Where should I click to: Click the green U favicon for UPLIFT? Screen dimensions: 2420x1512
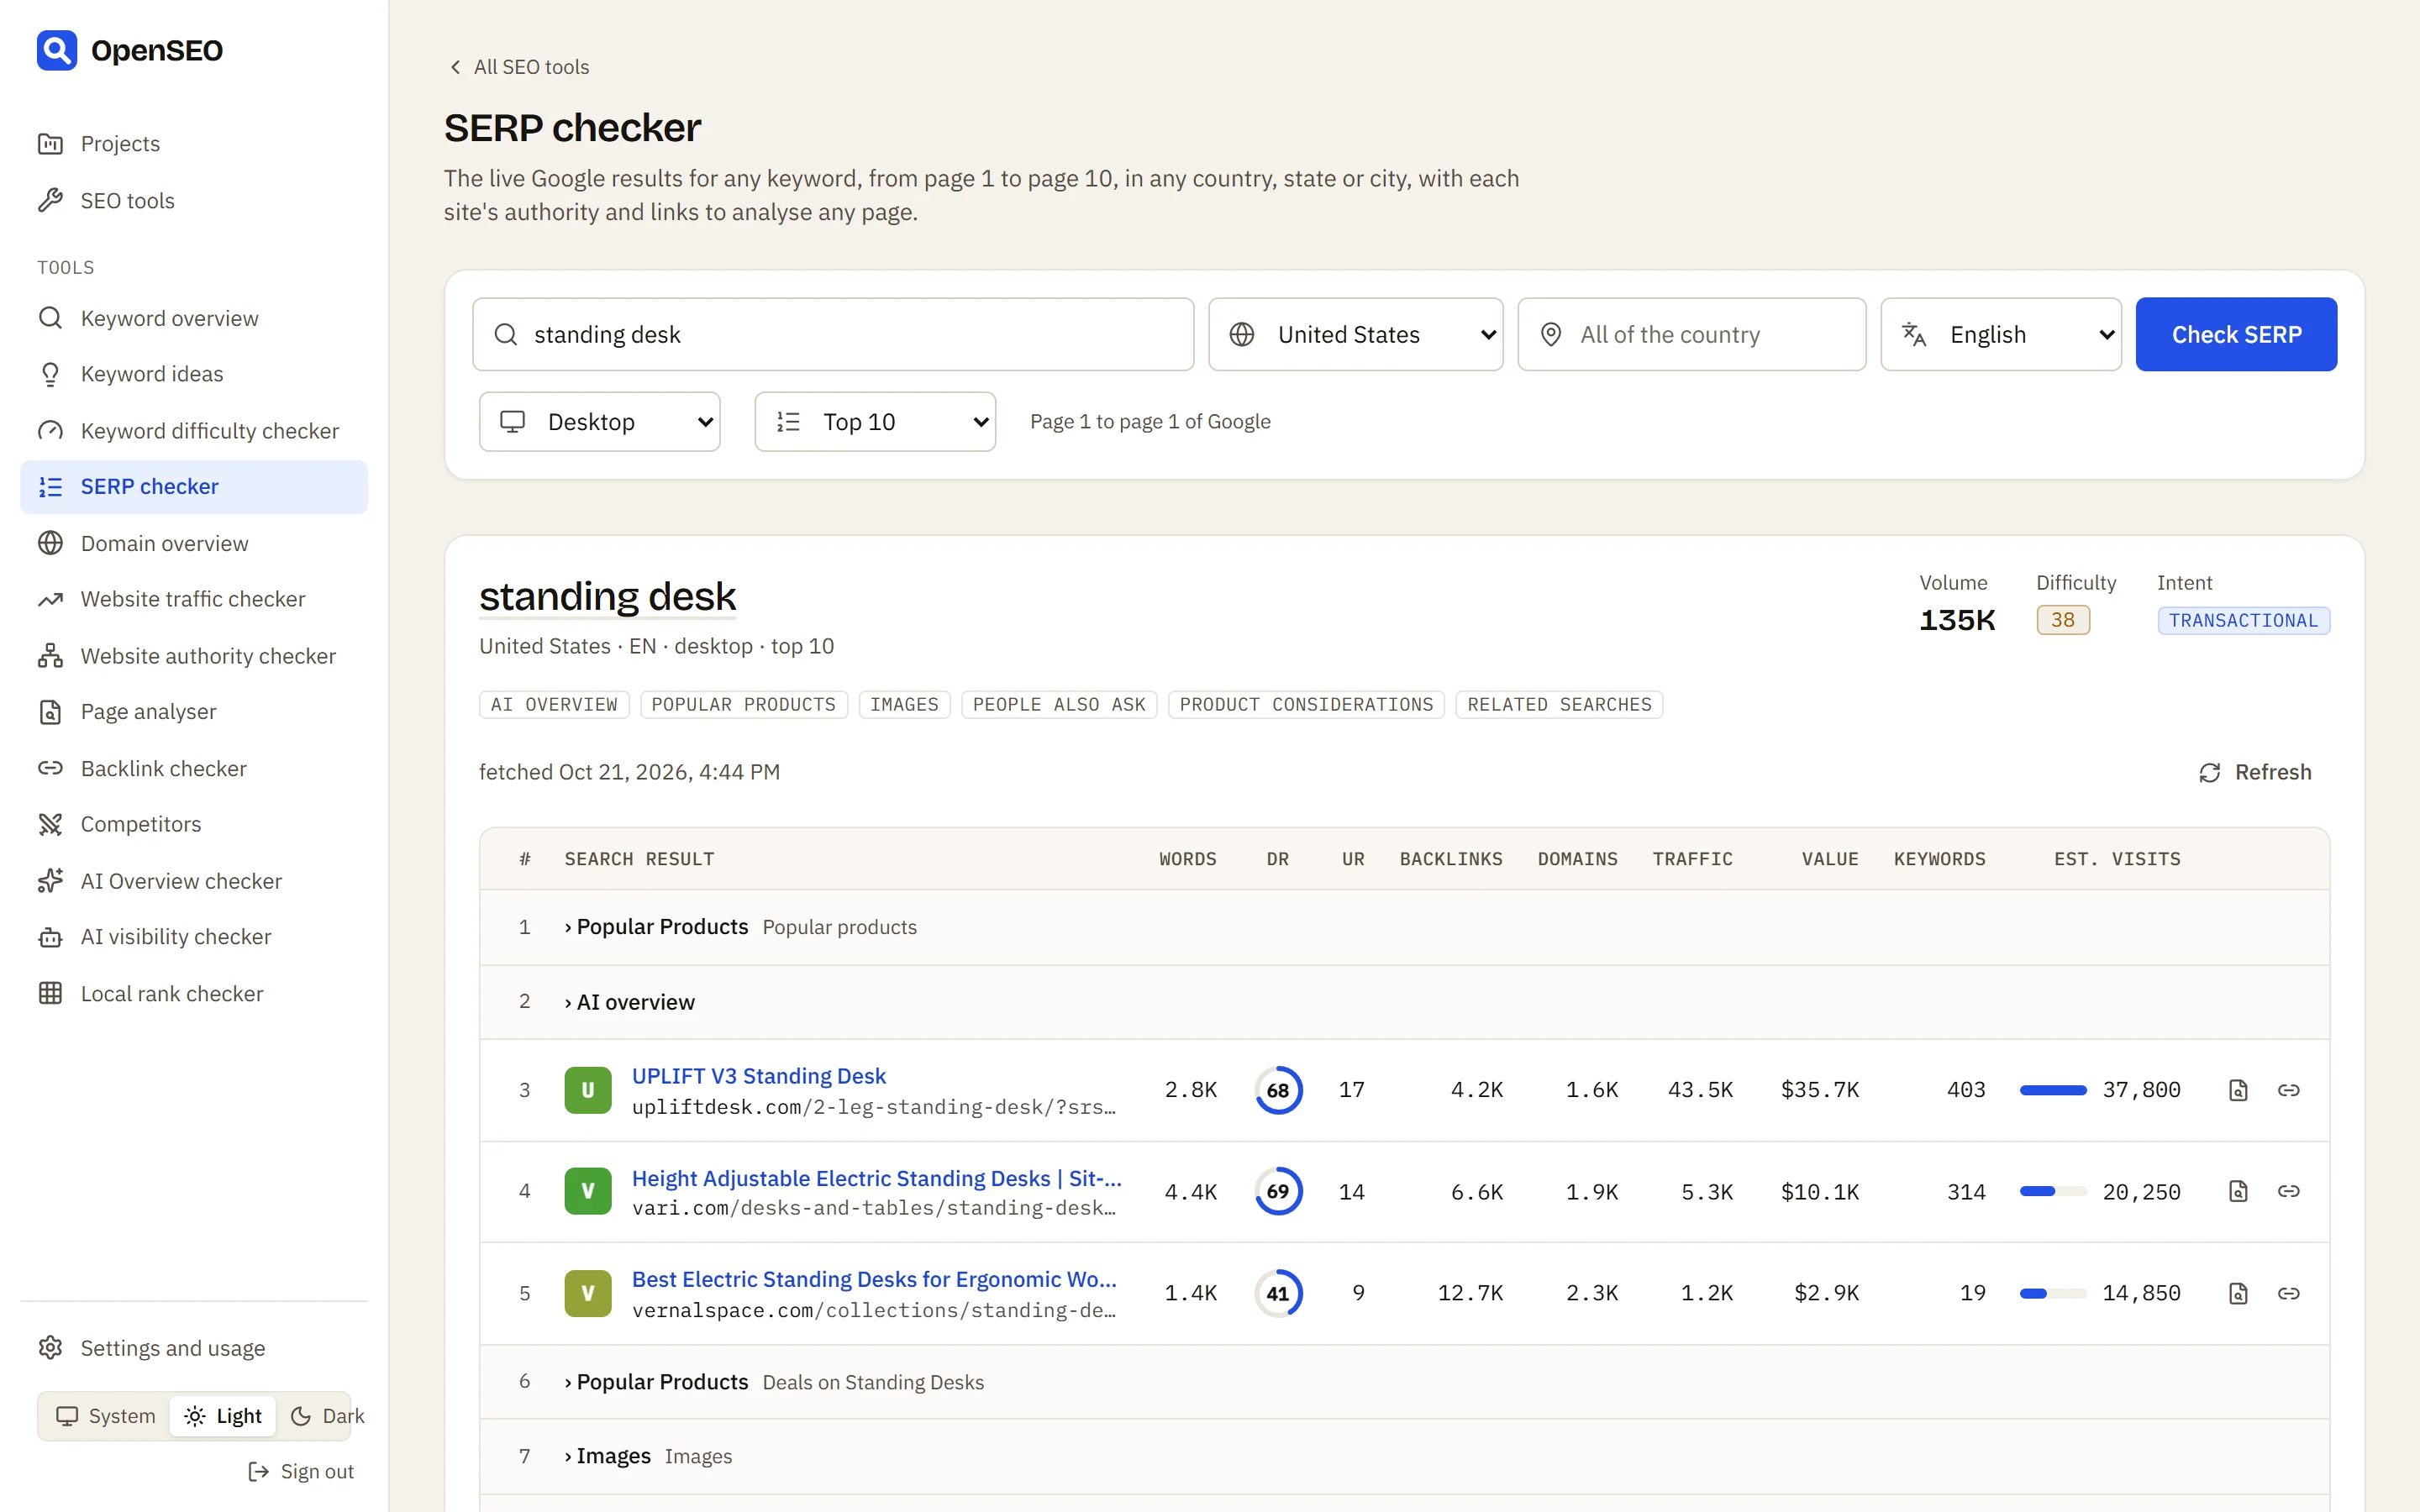pos(588,1090)
